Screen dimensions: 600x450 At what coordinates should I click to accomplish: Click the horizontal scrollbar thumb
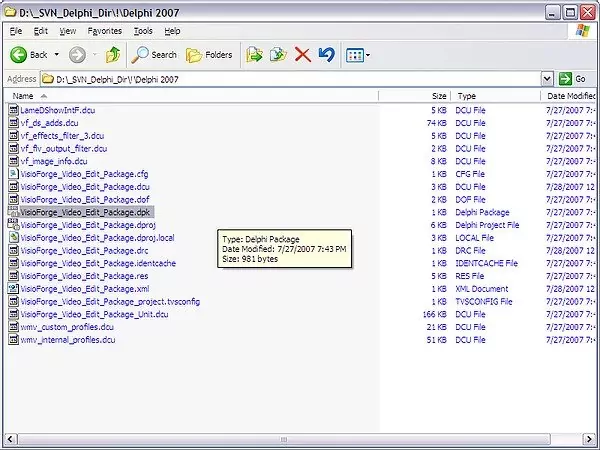coord(284,439)
